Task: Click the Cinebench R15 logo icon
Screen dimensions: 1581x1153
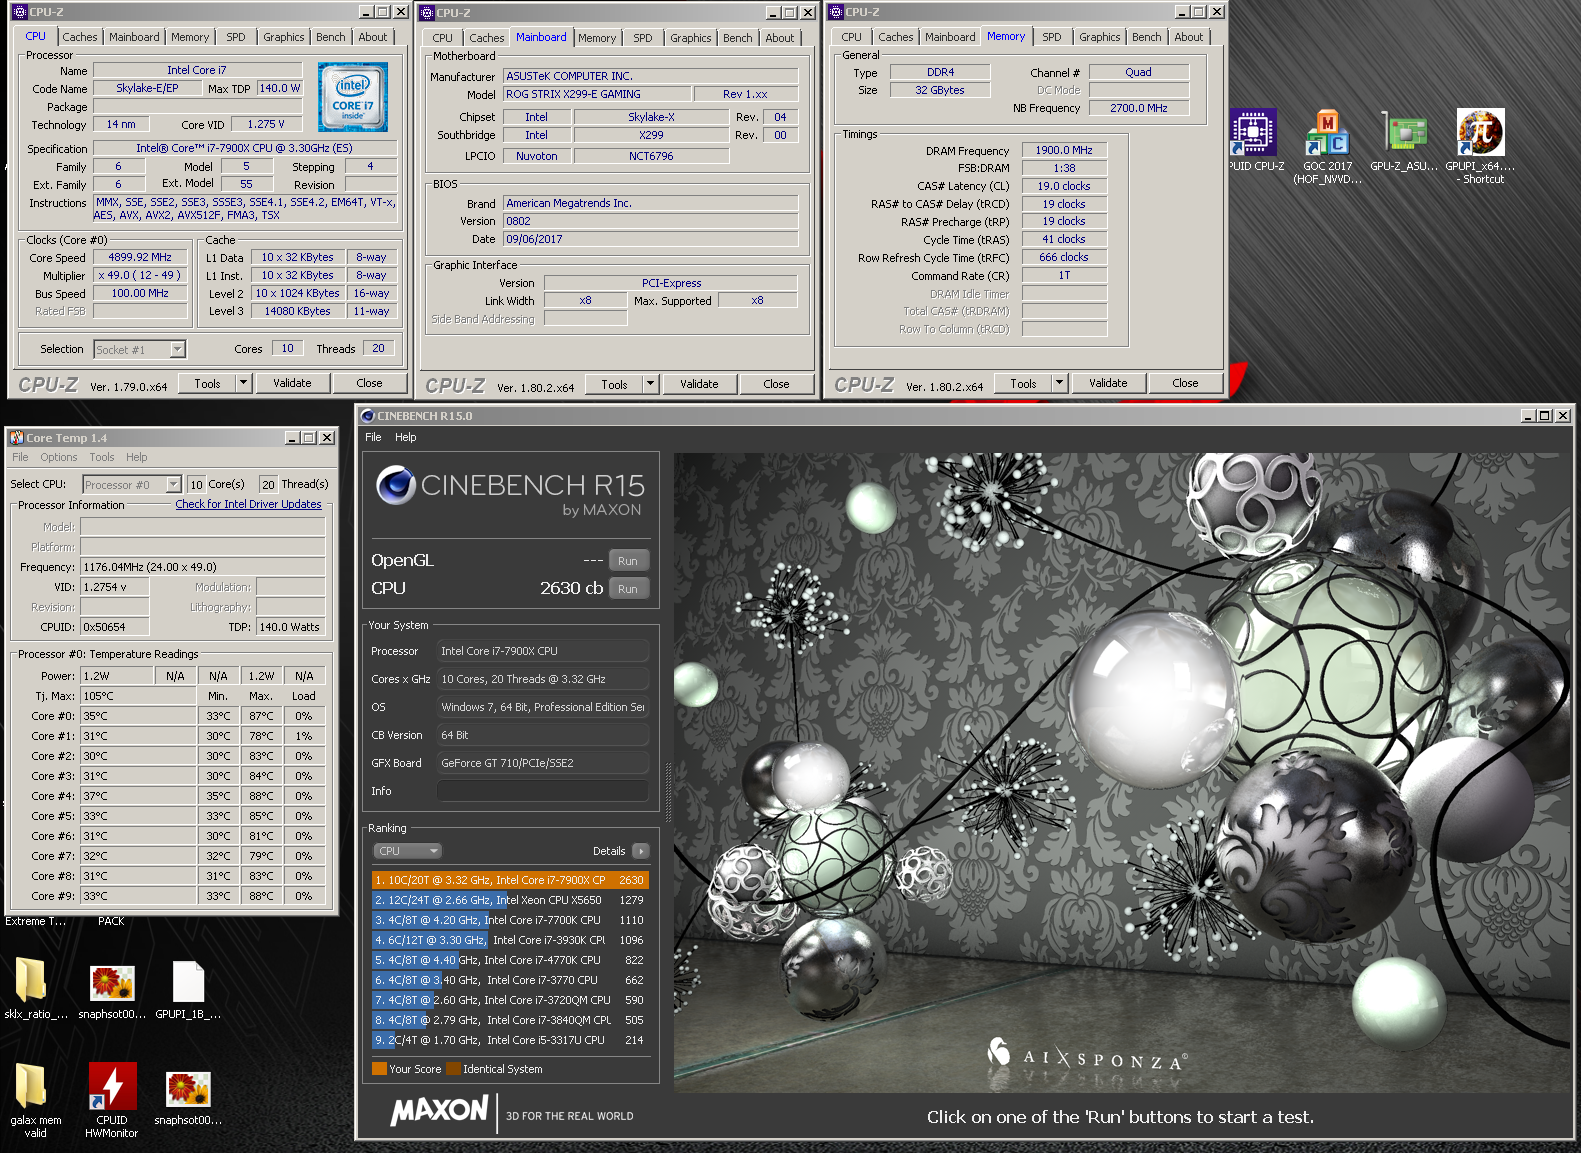Action: [396, 485]
